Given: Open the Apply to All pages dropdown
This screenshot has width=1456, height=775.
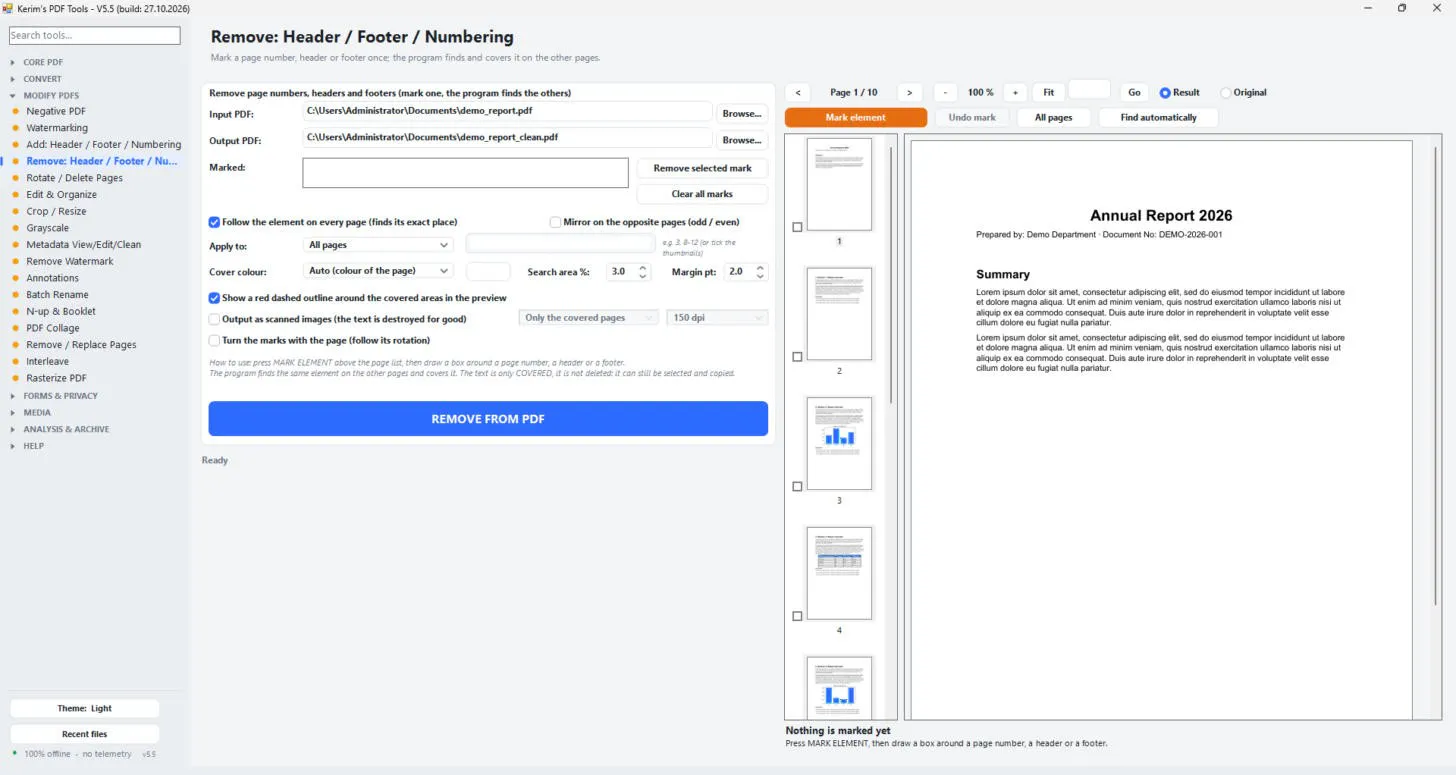Looking at the screenshot, I should point(378,245).
